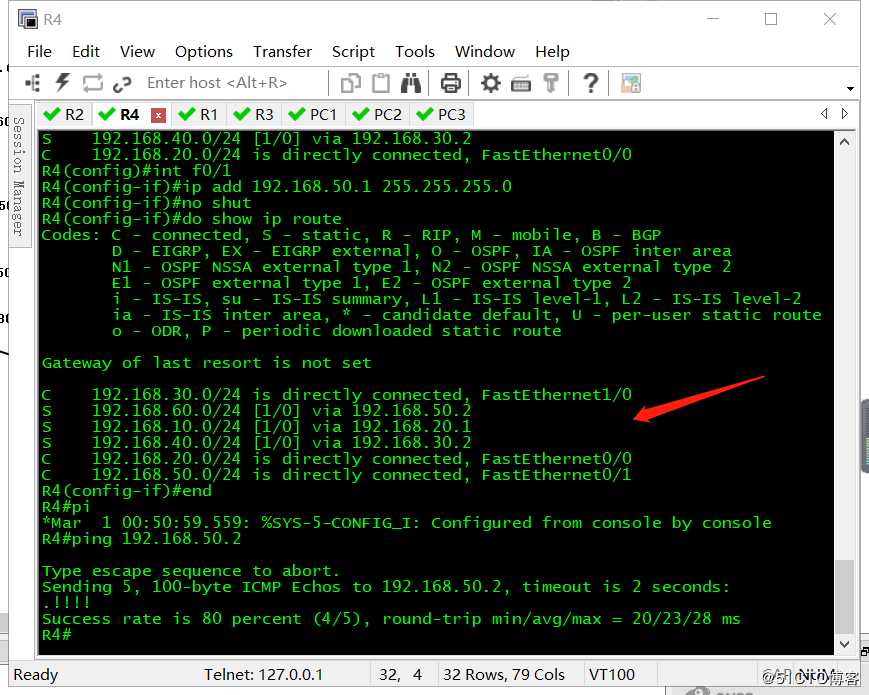Switch to the R1 session tab
Viewport: 869px width, 695px height.
click(198, 115)
